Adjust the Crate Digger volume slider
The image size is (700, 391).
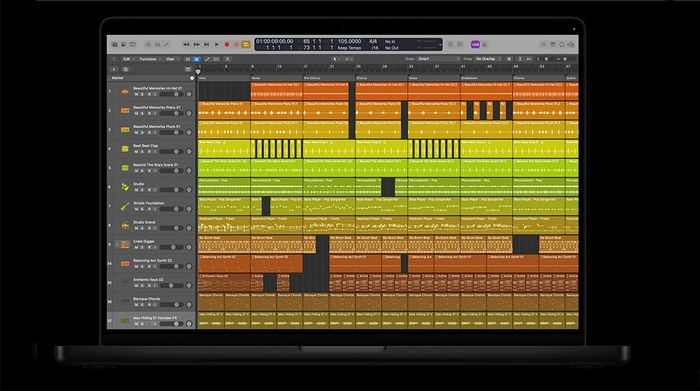tap(170, 247)
